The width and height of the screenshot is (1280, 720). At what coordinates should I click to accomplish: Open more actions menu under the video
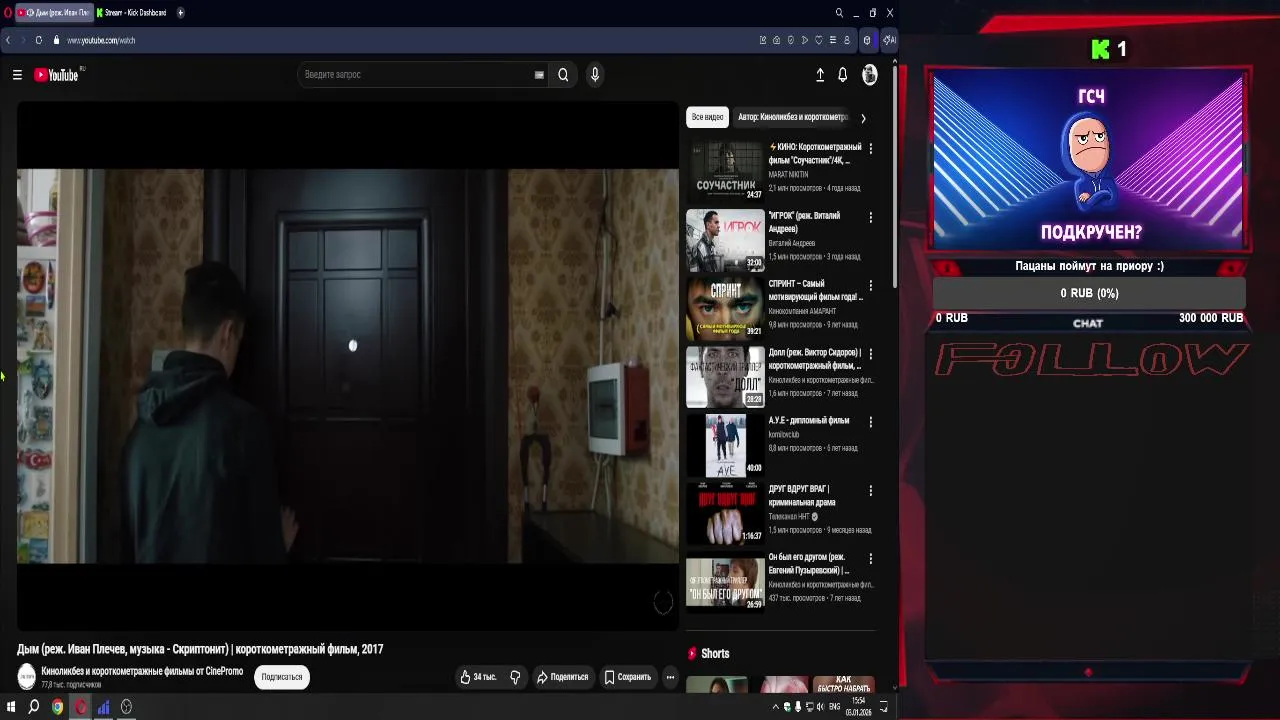tap(670, 677)
